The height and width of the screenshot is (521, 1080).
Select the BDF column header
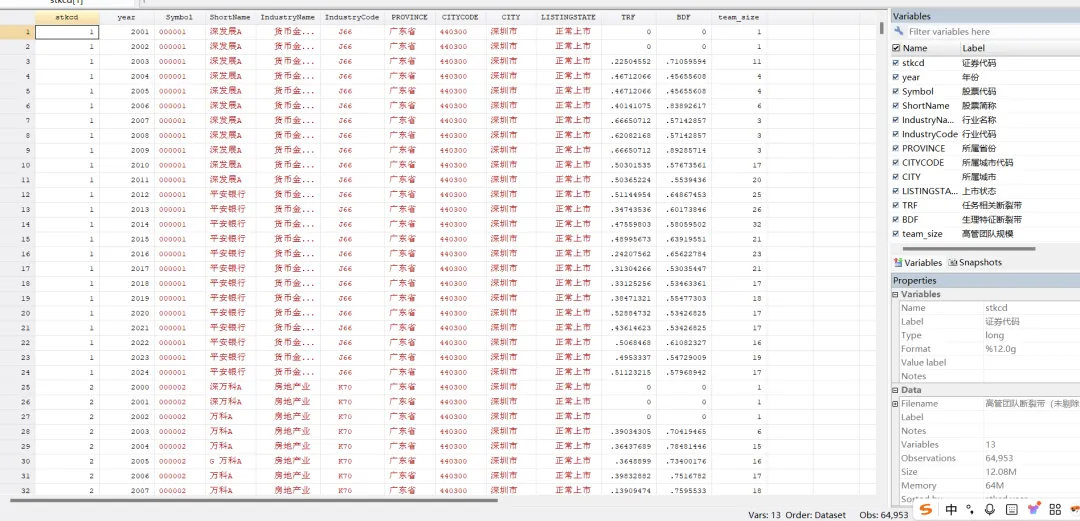click(x=683, y=17)
